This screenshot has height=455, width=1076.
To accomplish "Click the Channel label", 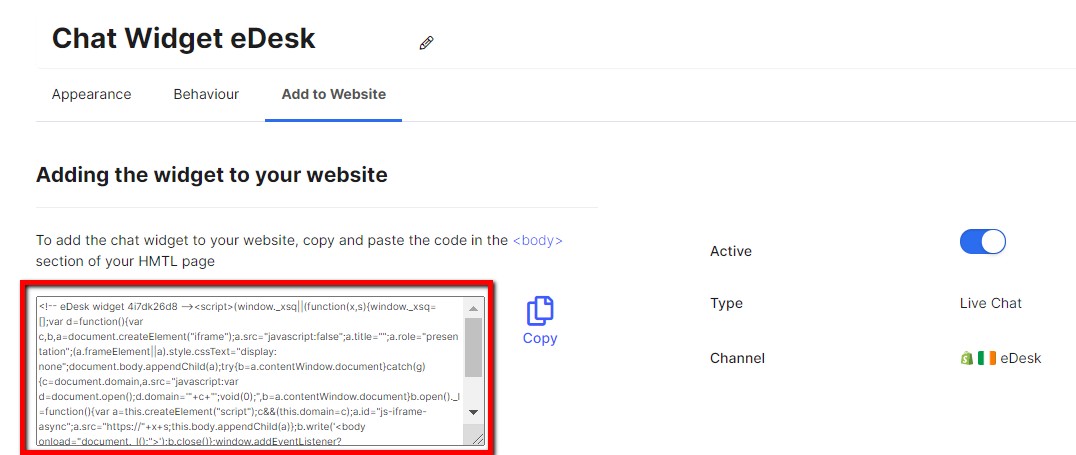I will (x=737, y=358).
